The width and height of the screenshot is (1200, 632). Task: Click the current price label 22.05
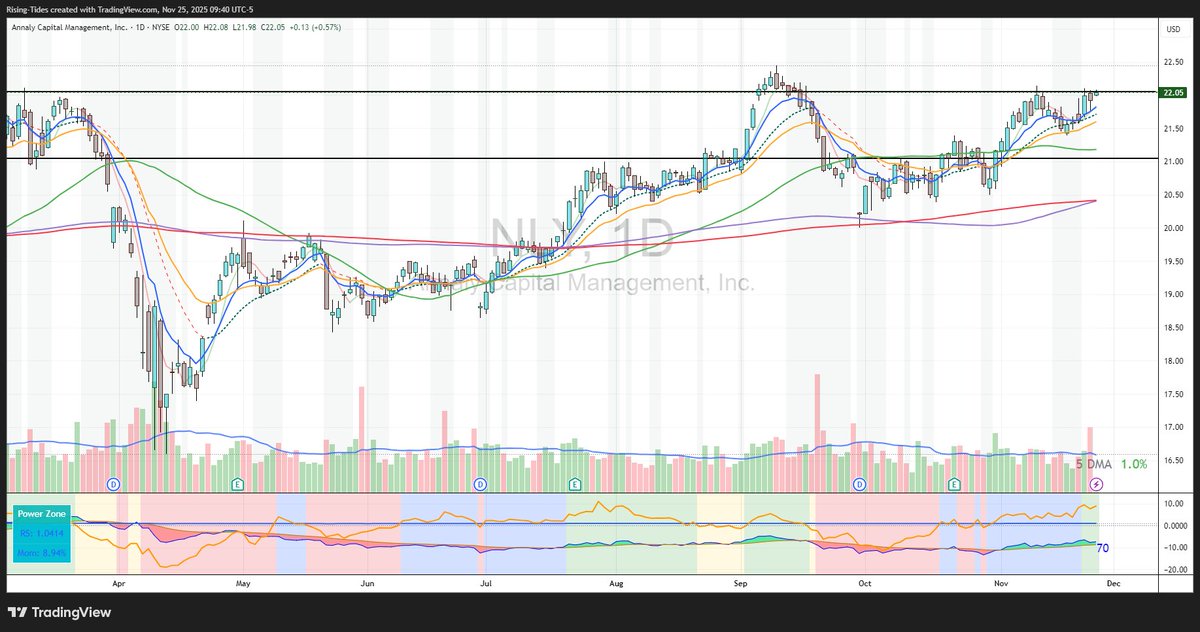[x=1172, y=92]
